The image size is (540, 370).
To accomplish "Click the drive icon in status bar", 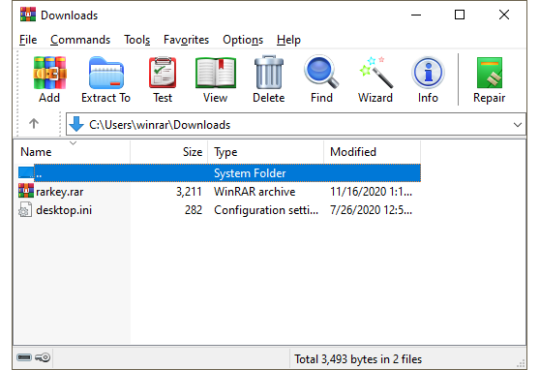I will point(24,357).
